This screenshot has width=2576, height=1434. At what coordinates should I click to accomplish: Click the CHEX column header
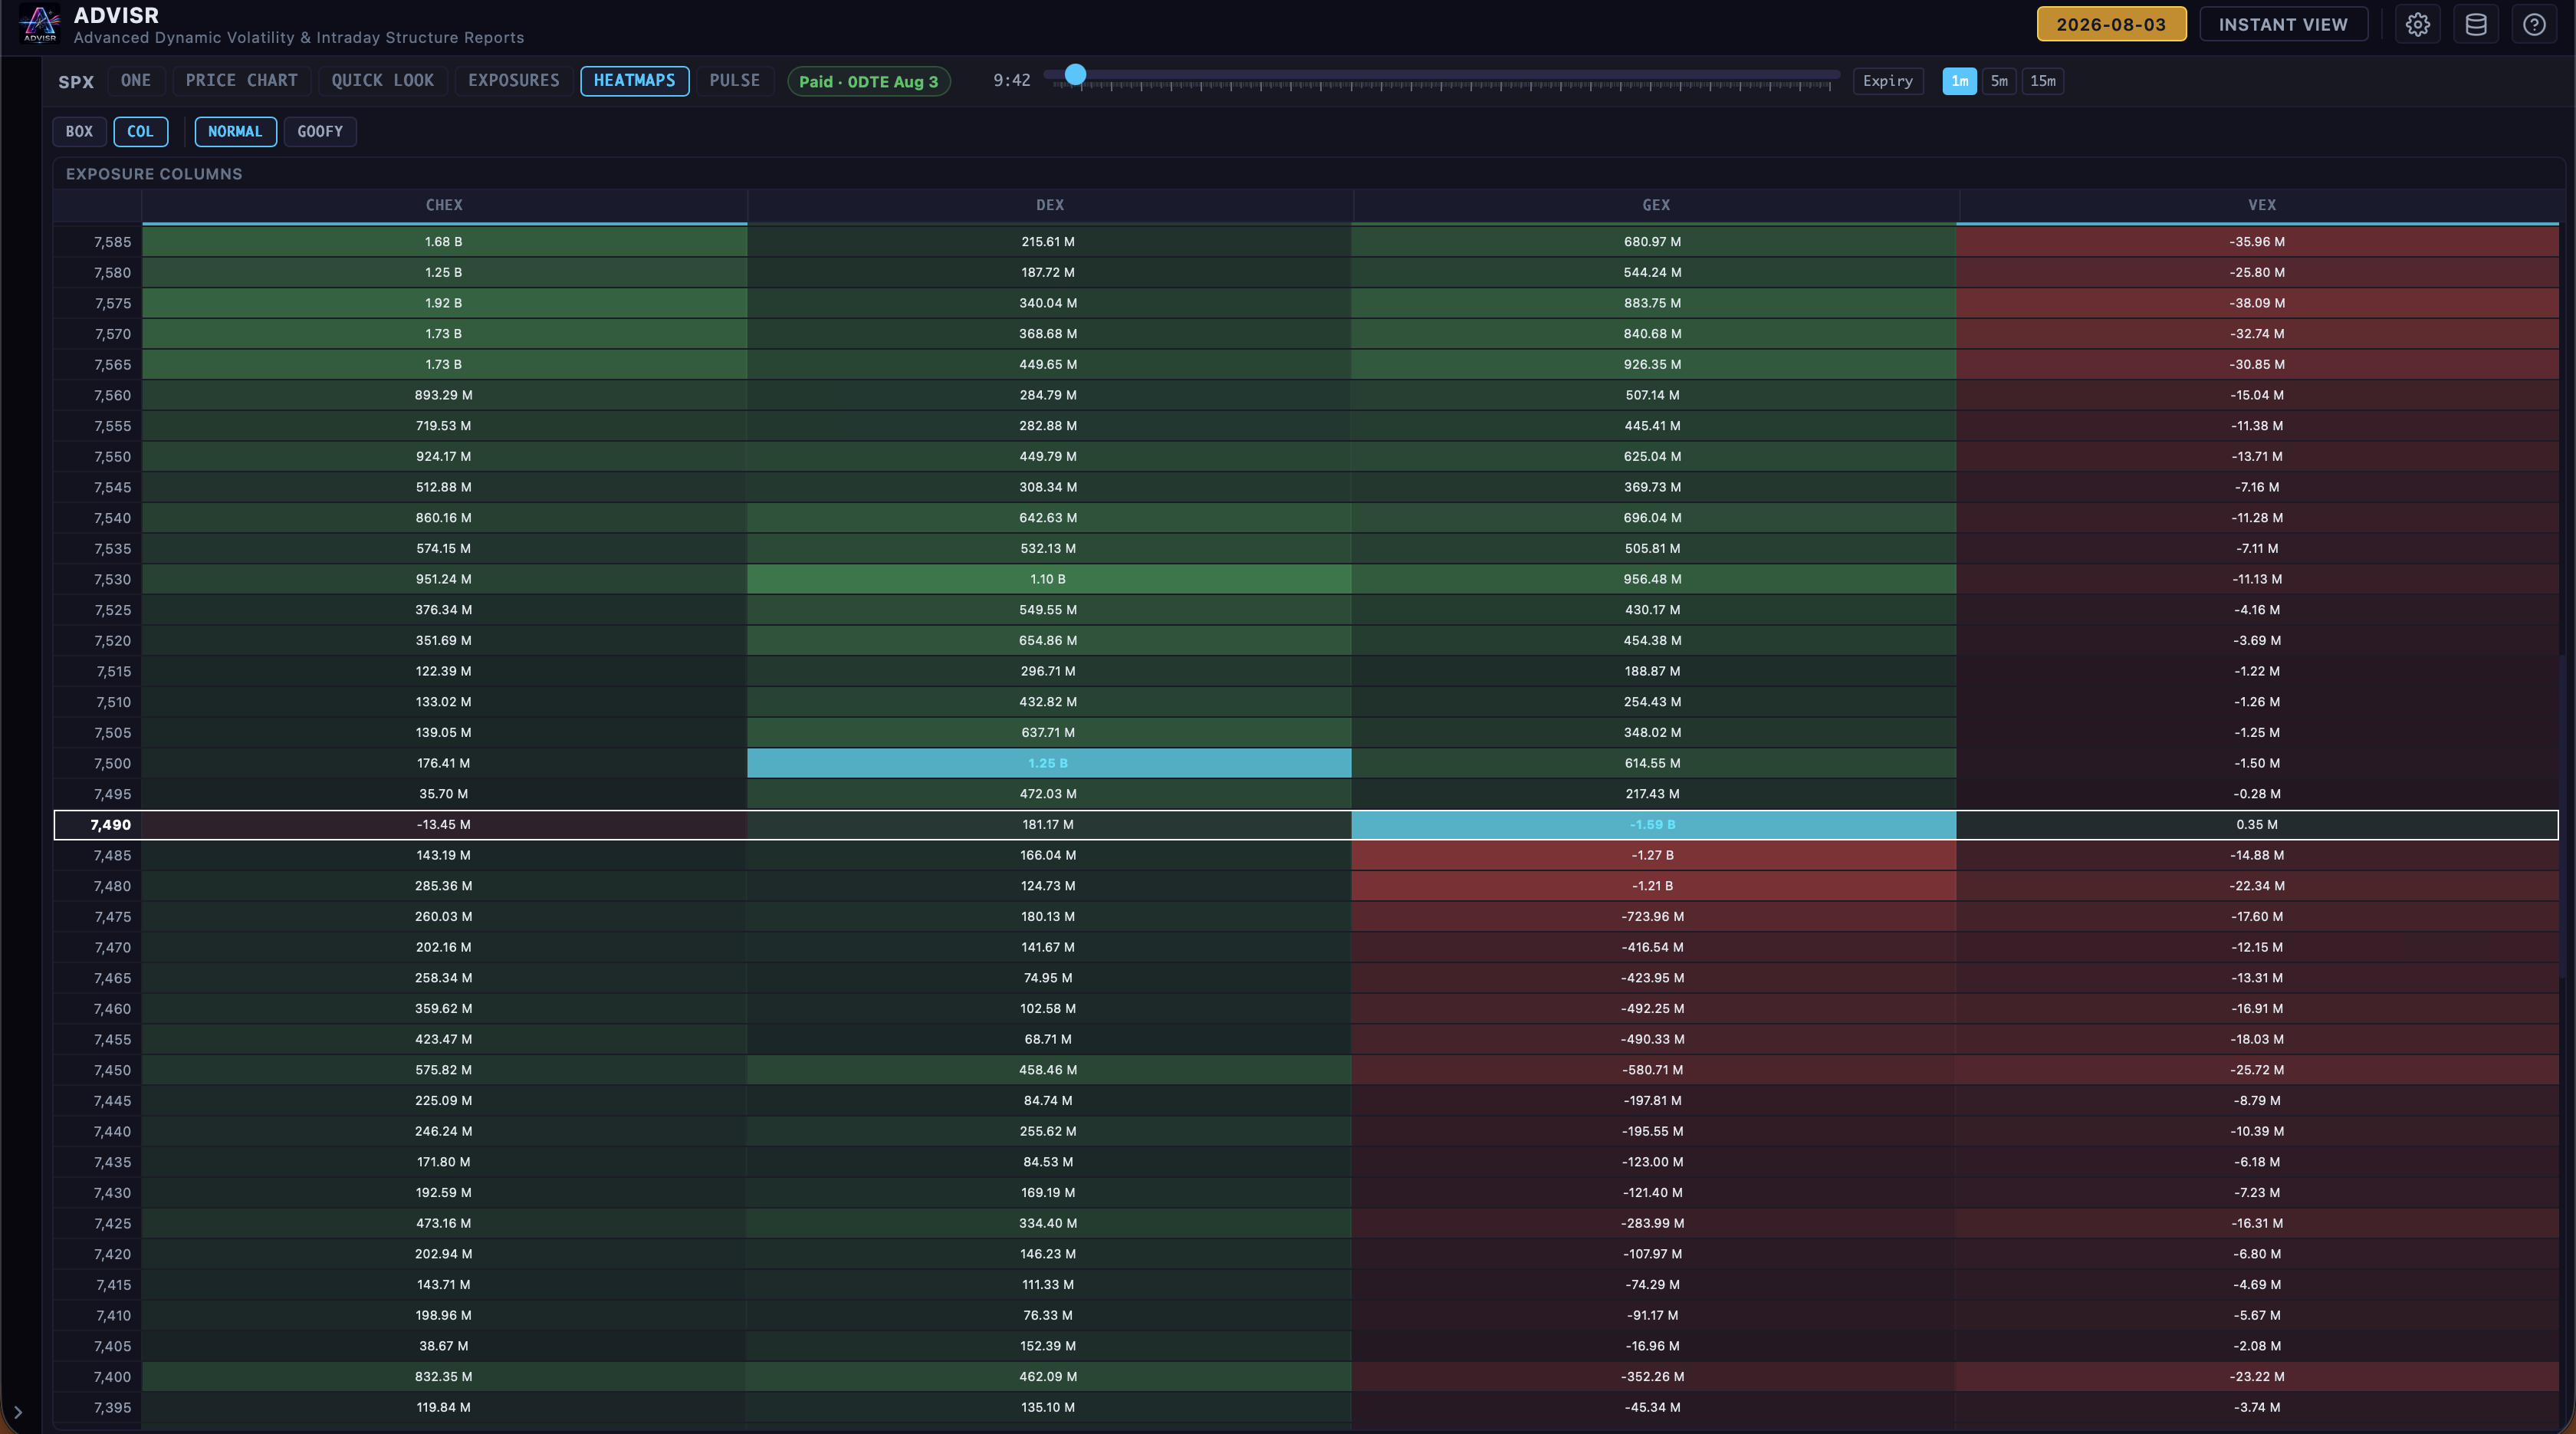(444, 205)
